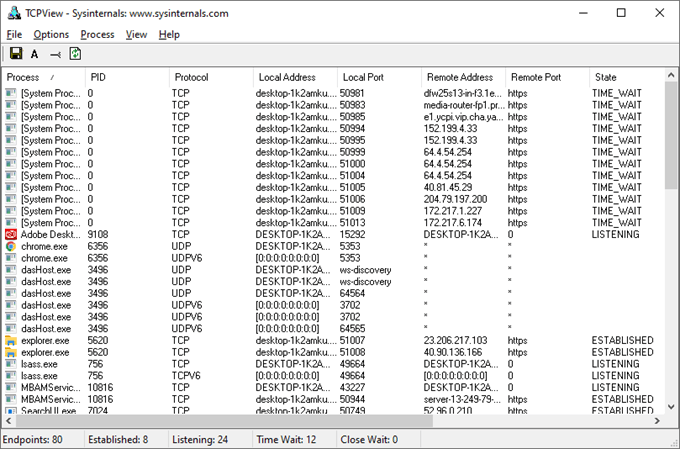680x449 pixels.
Task: Click Endpoints: 80 in status bar
Action: (33, 439)
